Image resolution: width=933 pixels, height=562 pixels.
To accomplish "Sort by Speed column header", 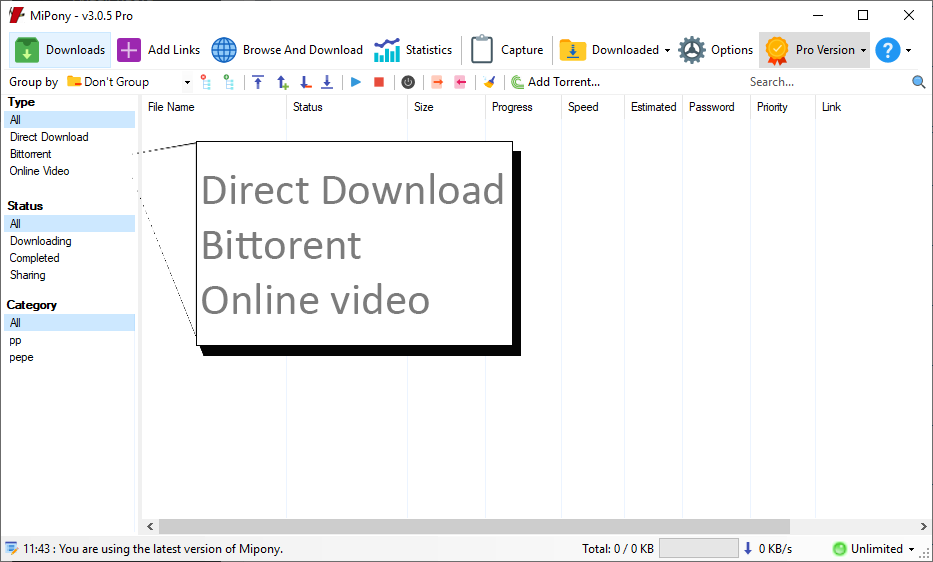I will (593, 107).
